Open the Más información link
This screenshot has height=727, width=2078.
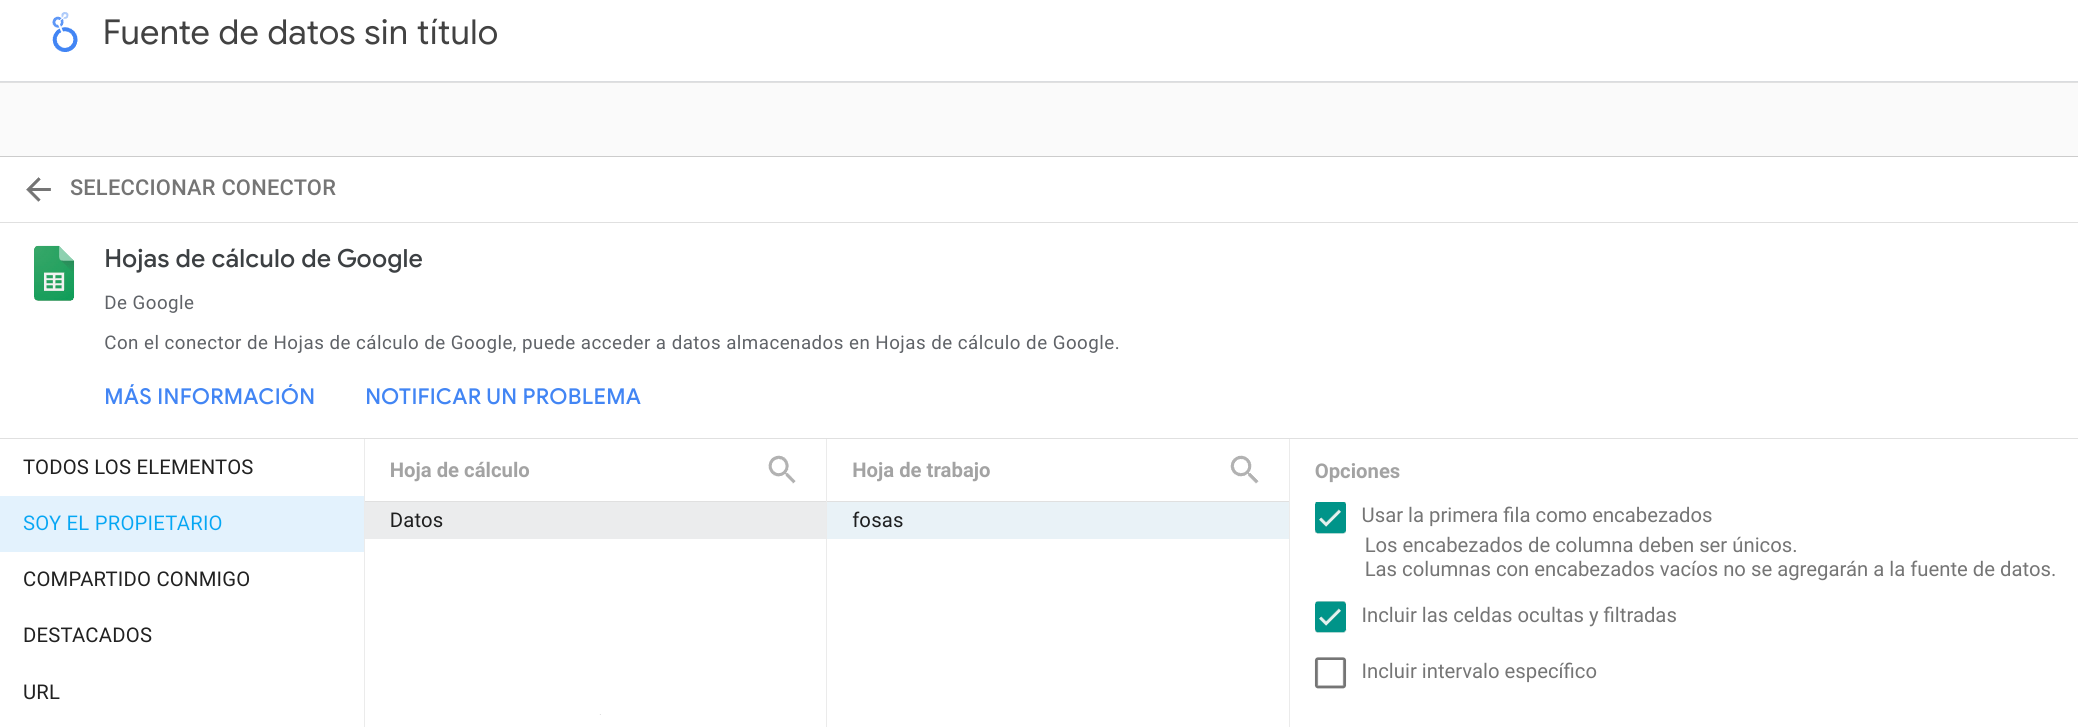pos(209,396)
